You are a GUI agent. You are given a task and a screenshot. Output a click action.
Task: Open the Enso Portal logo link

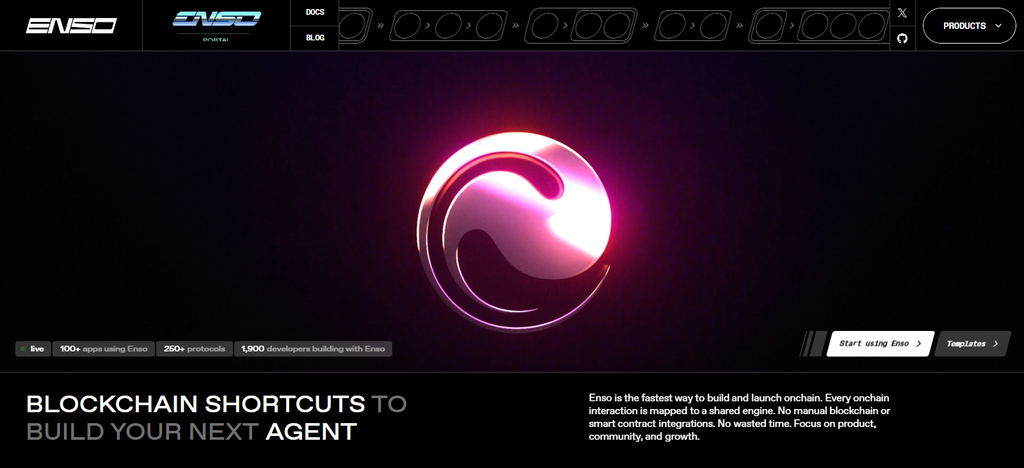216,25
